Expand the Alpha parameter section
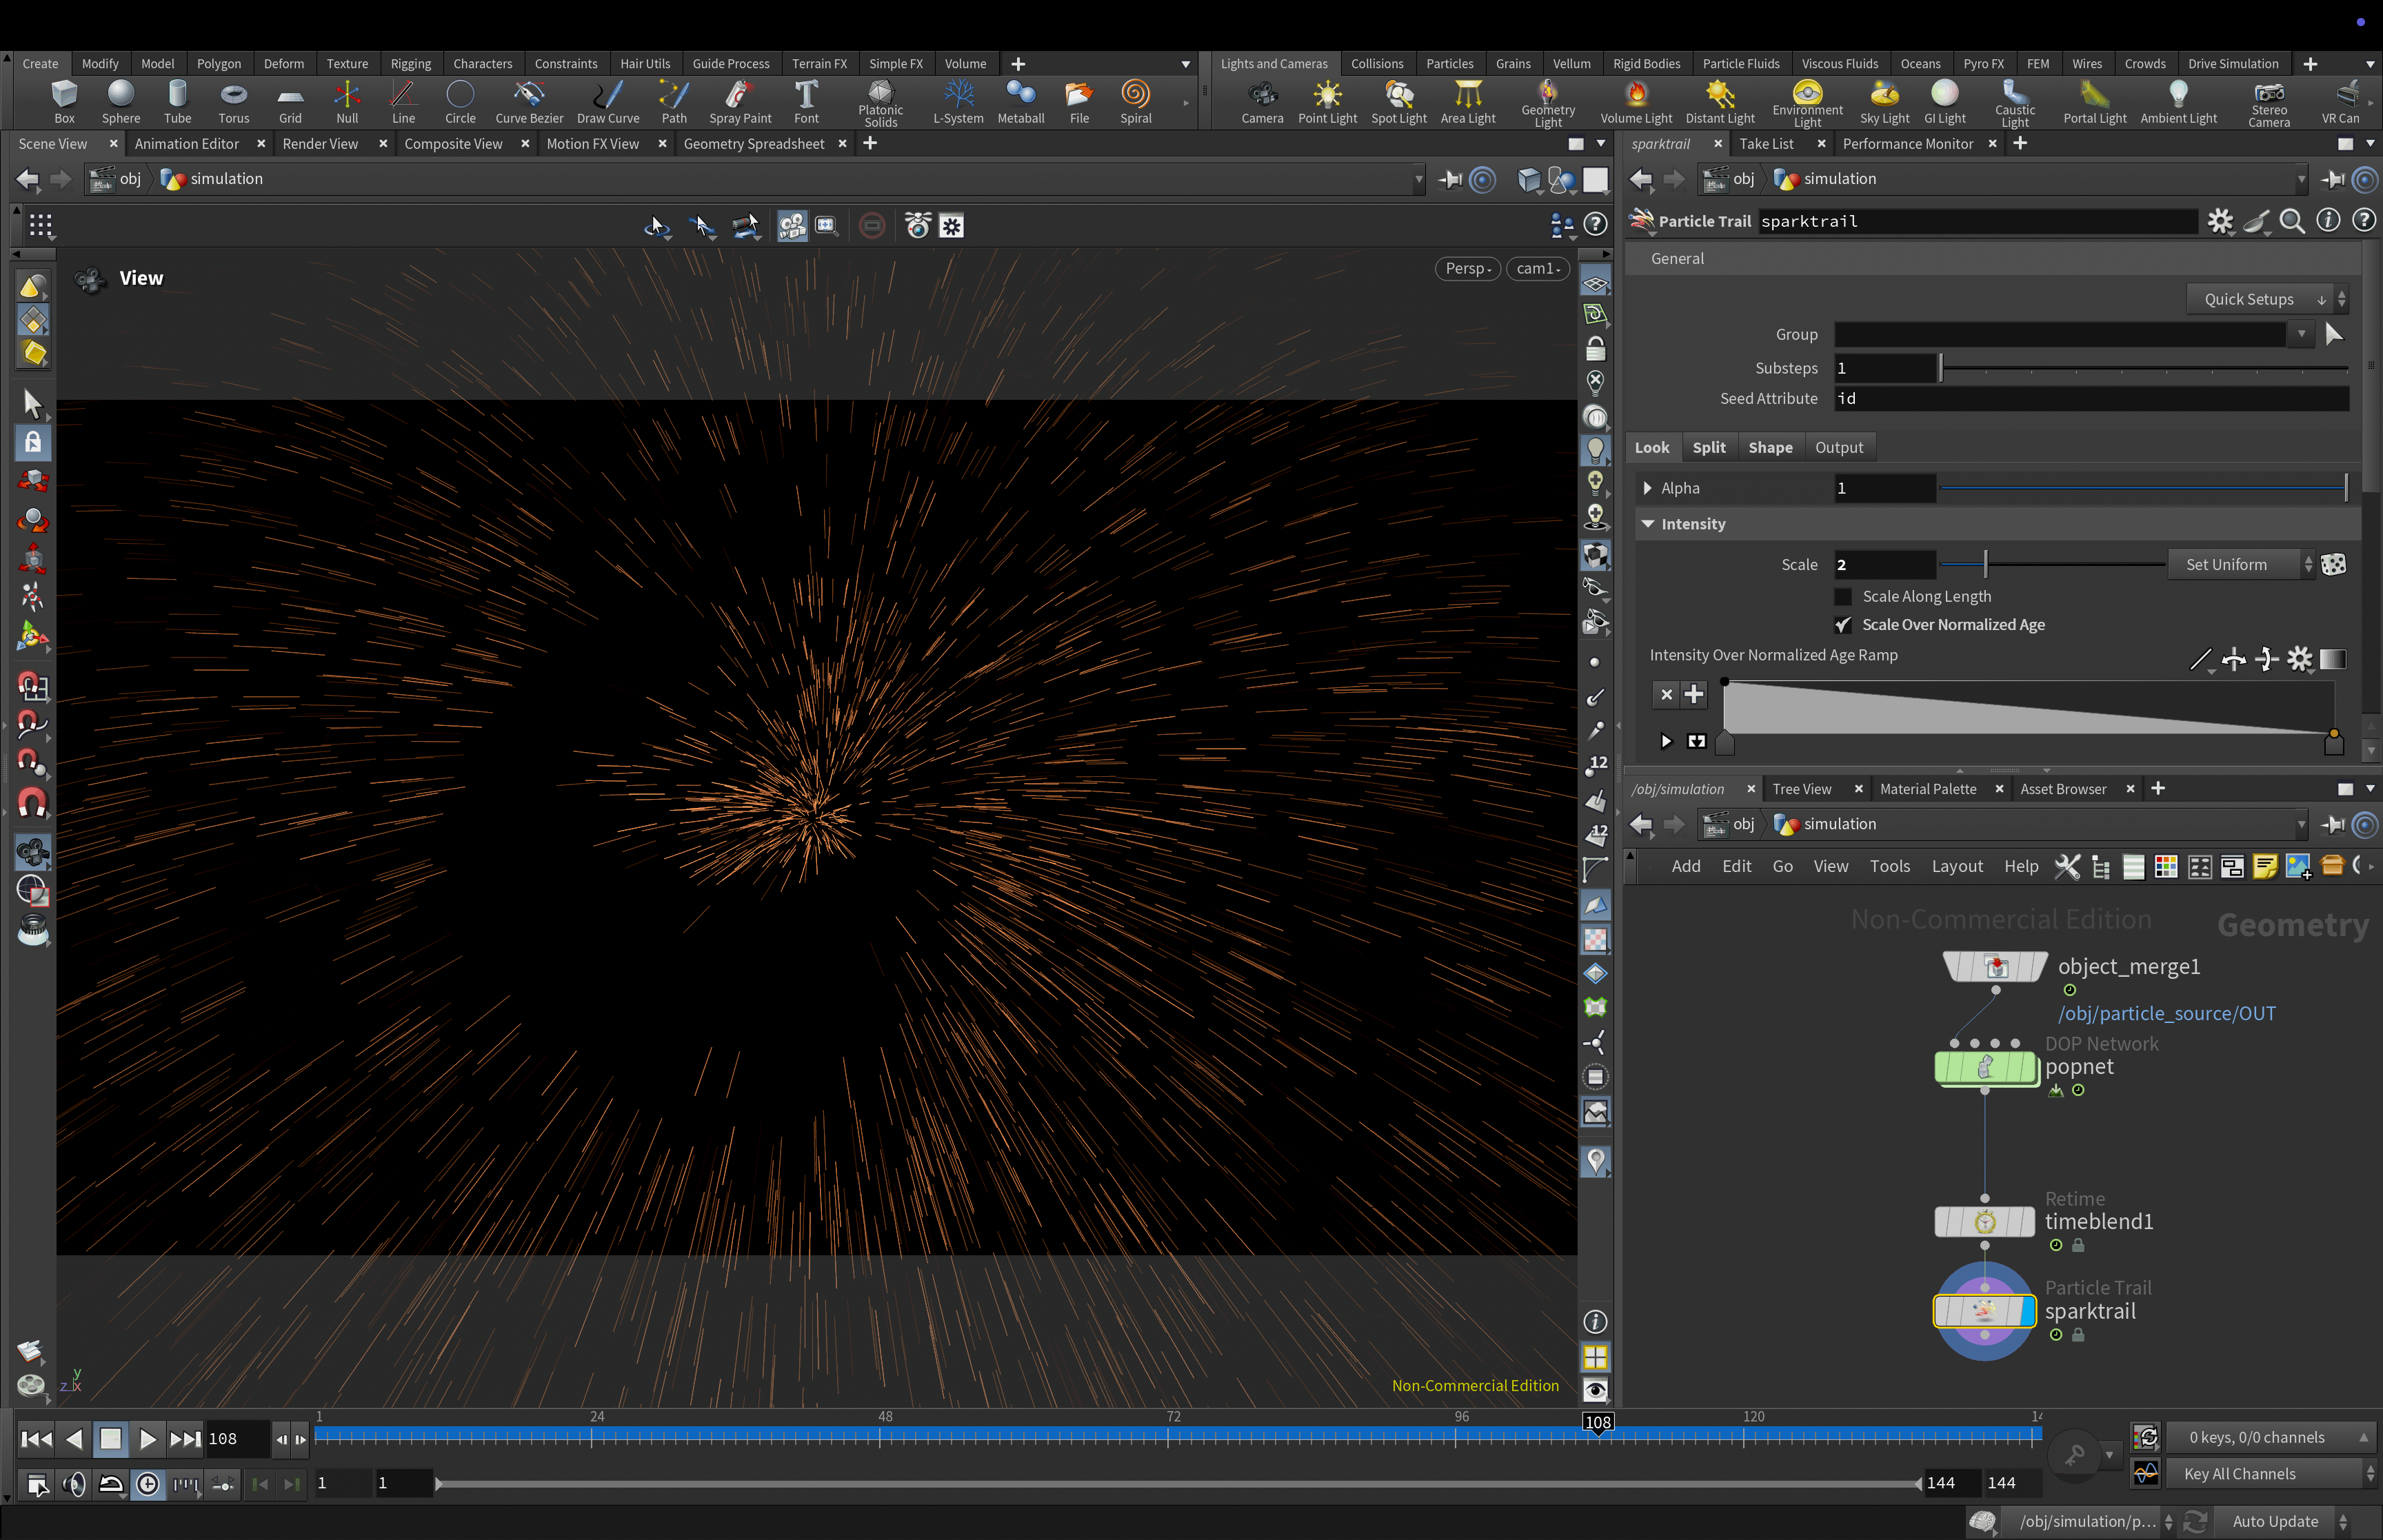This screenshot has height=1540, width=2383. coord(1647,488)
